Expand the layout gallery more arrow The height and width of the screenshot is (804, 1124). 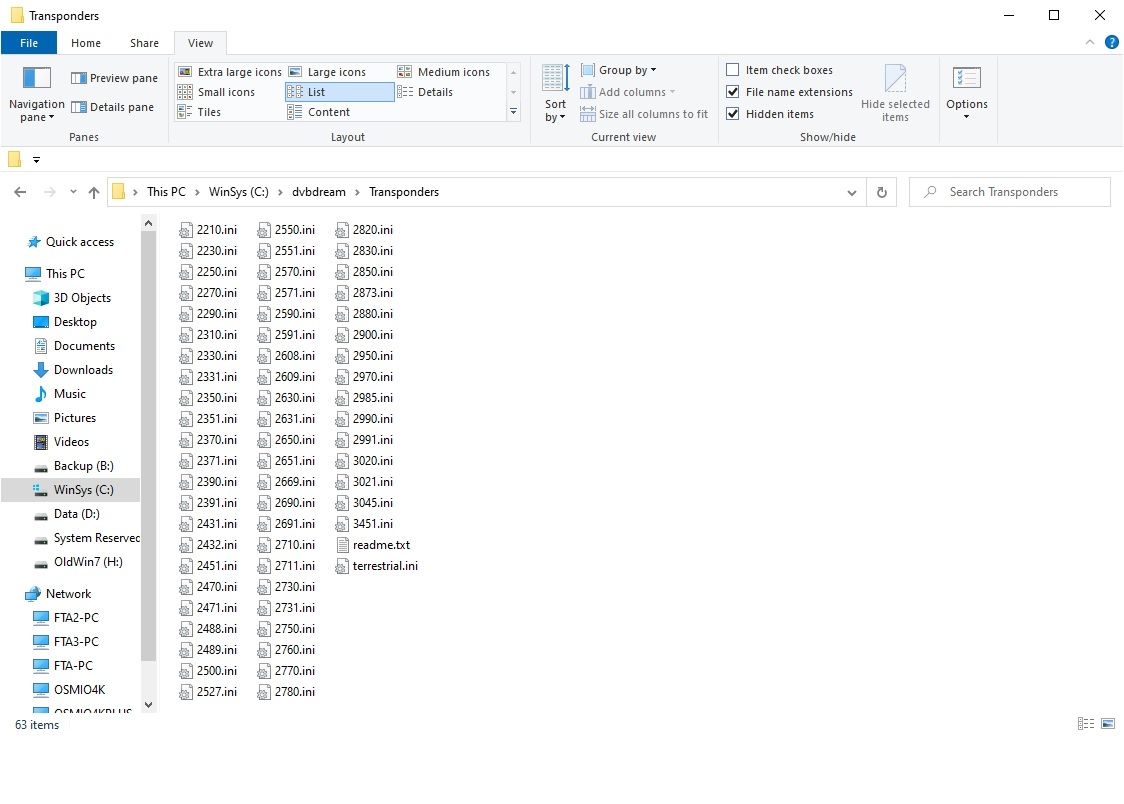click(x=514, y=112)
